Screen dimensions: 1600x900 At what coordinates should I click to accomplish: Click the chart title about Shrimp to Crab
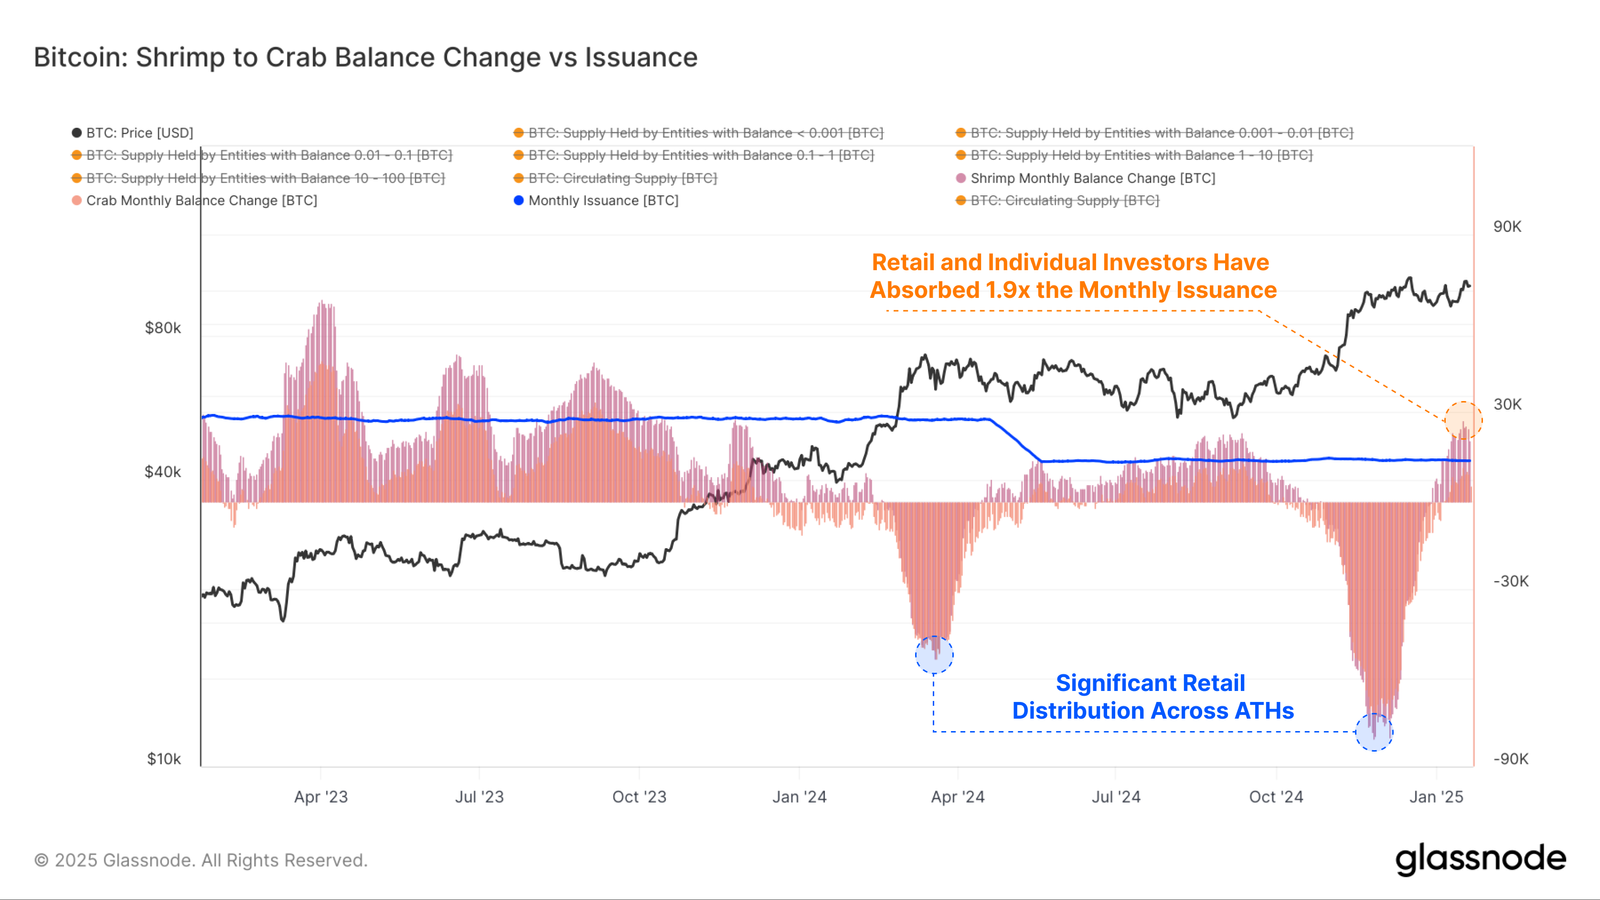[x=365, y=57]
